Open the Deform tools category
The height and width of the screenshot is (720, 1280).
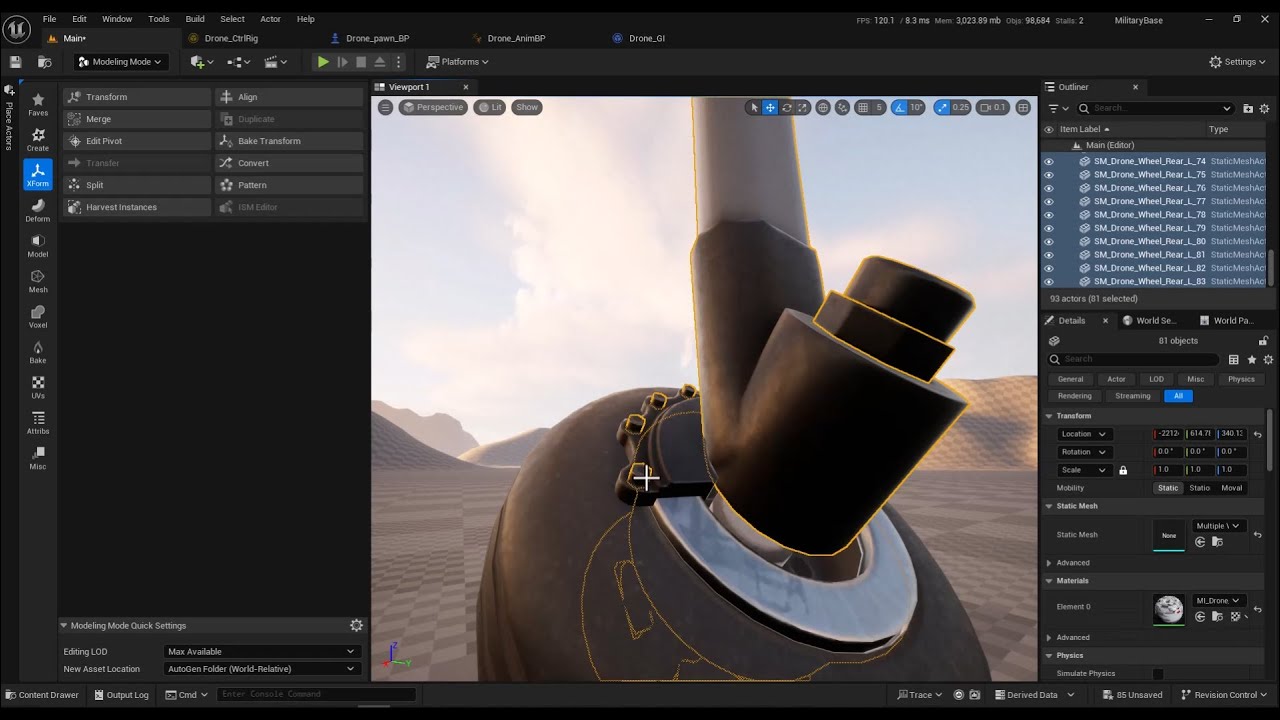point(38,210)
